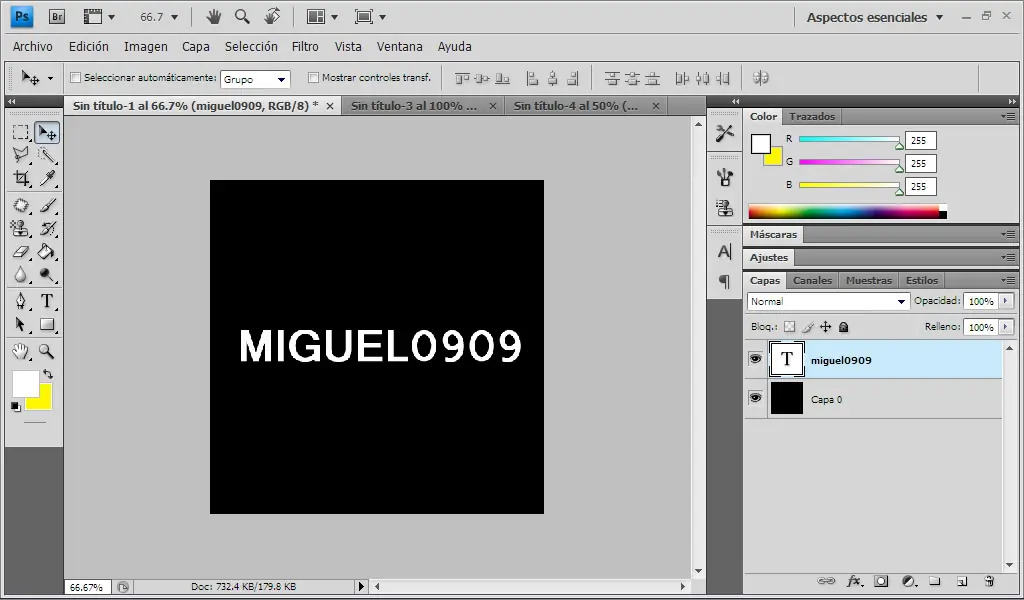The image size is (1024, 600).
Task: Hide the miguel0909 text layer
Action: 756,359
